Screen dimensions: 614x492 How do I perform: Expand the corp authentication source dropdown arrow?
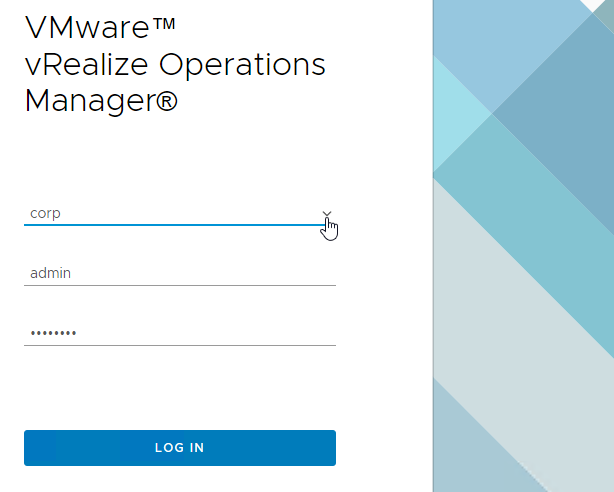pos(327,214)
